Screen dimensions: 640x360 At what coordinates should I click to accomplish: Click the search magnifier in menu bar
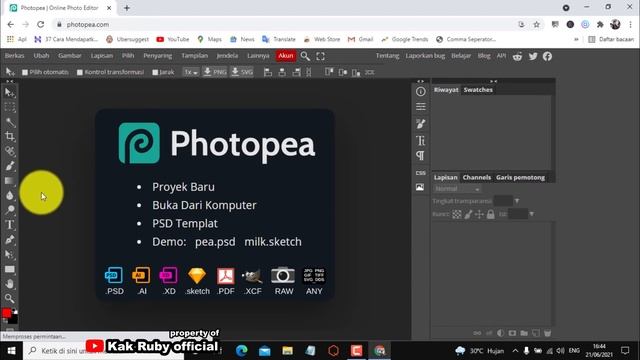pyautogui.click(x=305, y=56)
